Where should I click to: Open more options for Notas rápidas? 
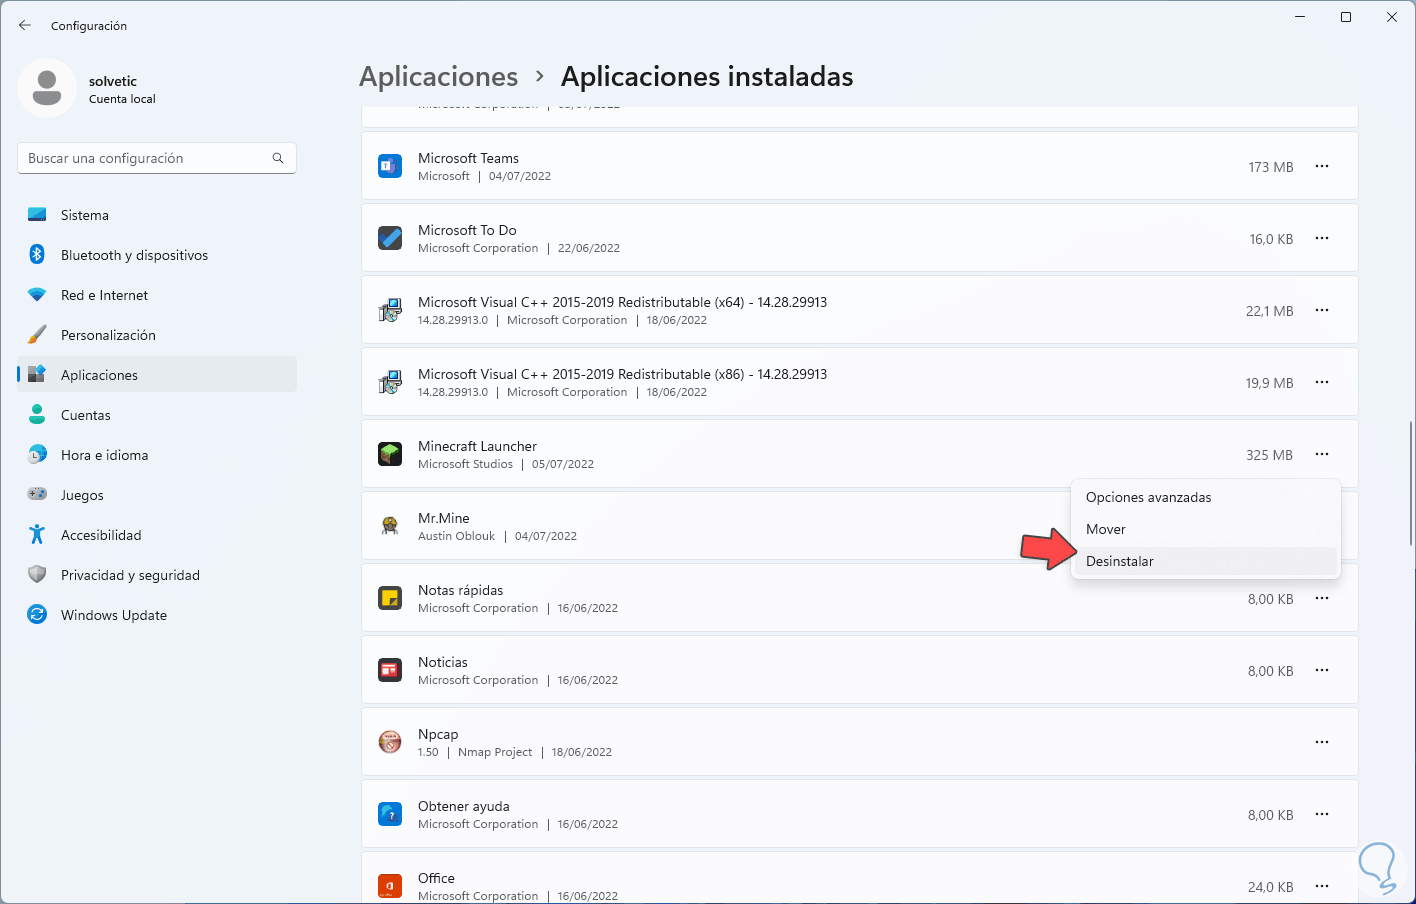point(1322,598)
